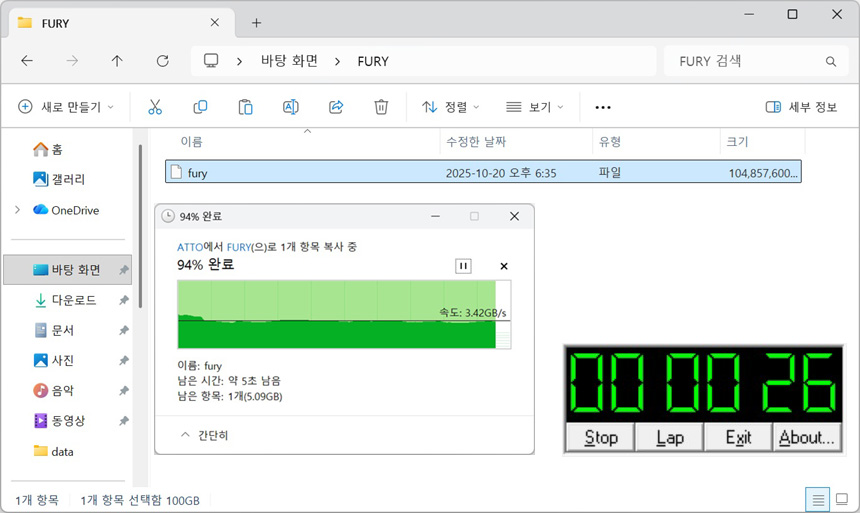860x513 pixels.
Task: Toggle the 세부 정보 details pane
Action: [801, 107]
